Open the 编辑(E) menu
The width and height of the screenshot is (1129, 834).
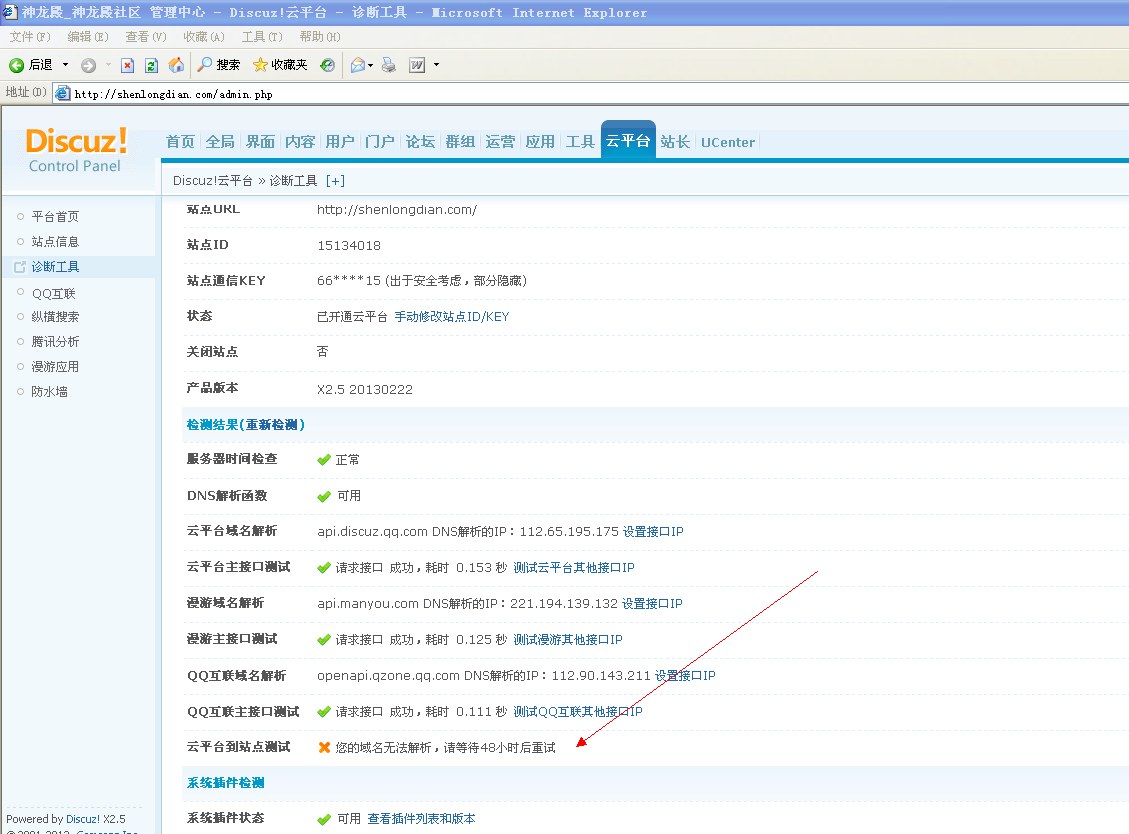point(88,37)
